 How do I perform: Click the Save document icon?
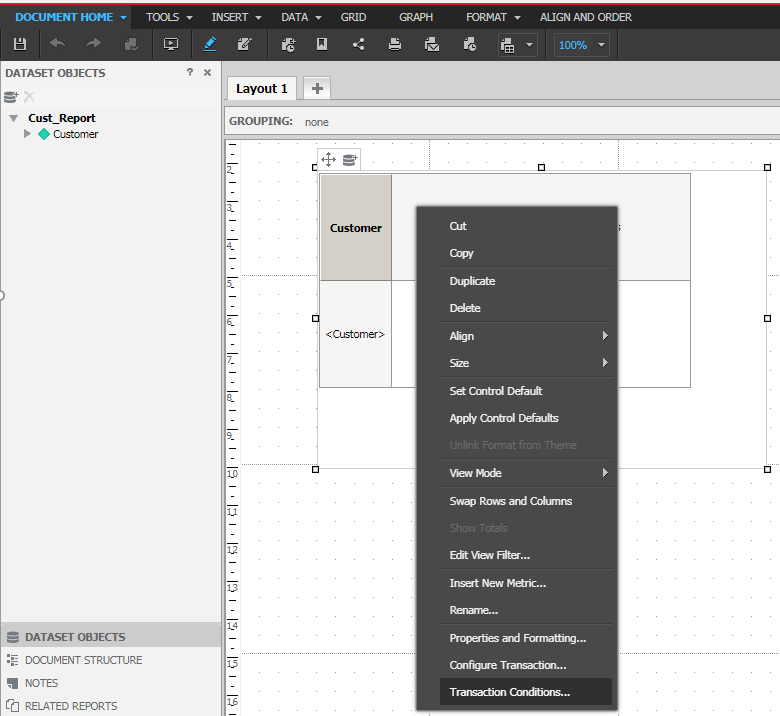[20, 45]
